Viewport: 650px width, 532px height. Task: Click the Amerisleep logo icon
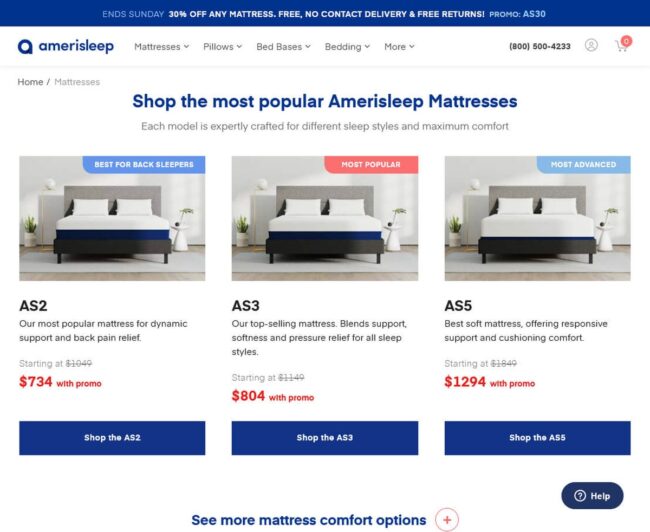pos(25,46)
